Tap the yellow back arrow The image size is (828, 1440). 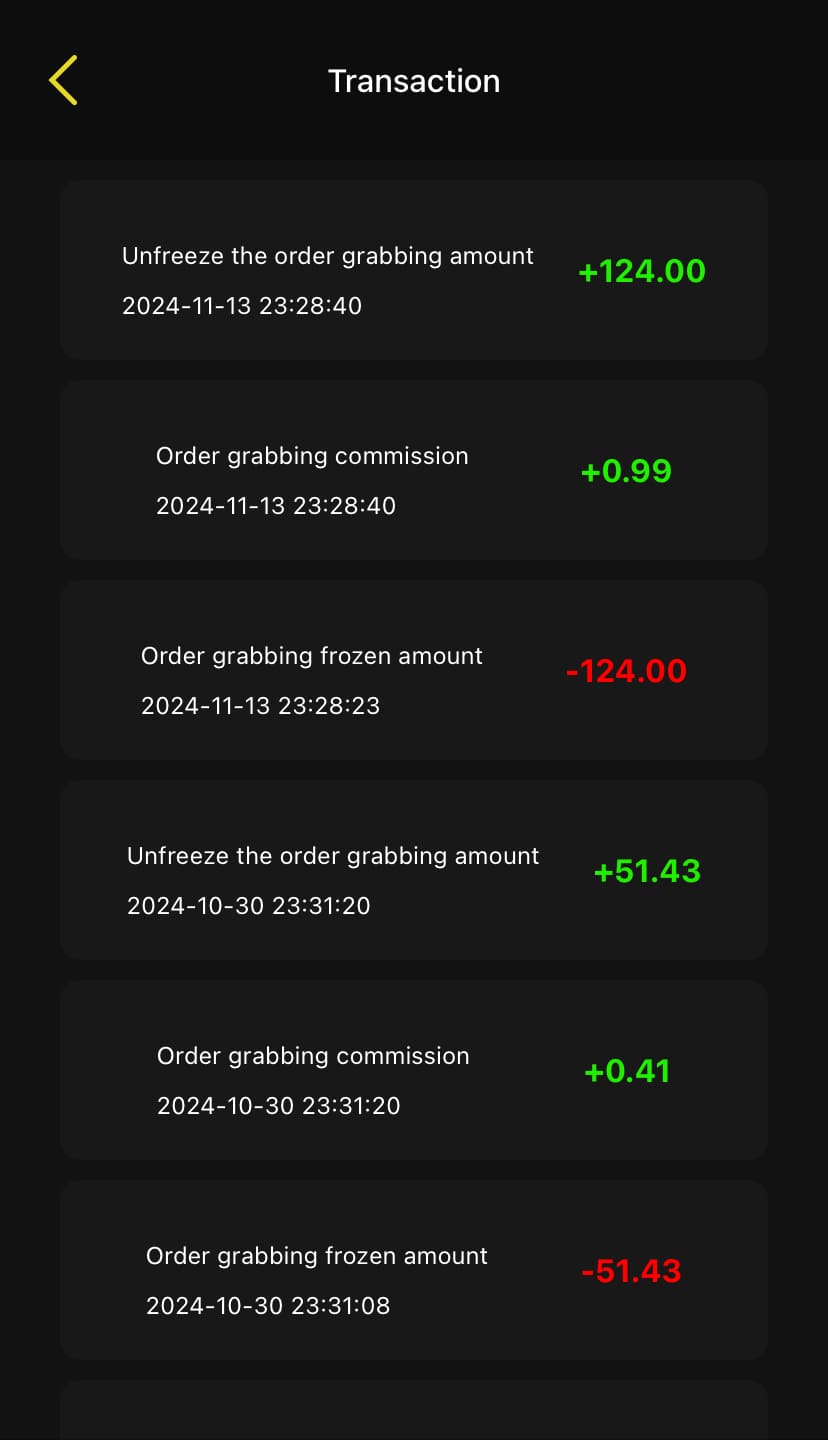click(63, 80)
